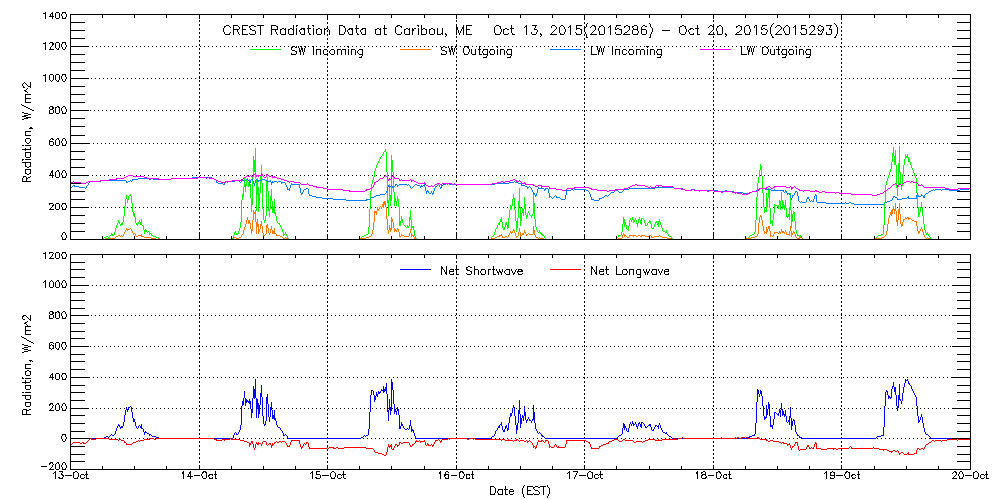
Task: Click the "LW Incoming" legend label
Action: pos(626,51)
